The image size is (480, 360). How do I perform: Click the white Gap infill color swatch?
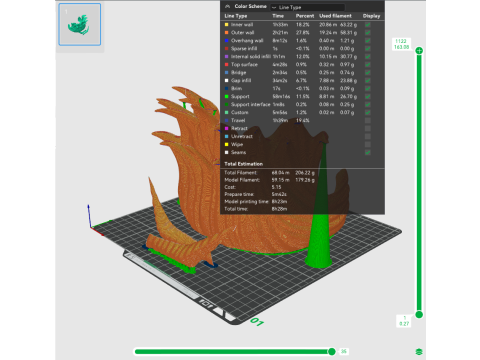(x=227, y=81)
